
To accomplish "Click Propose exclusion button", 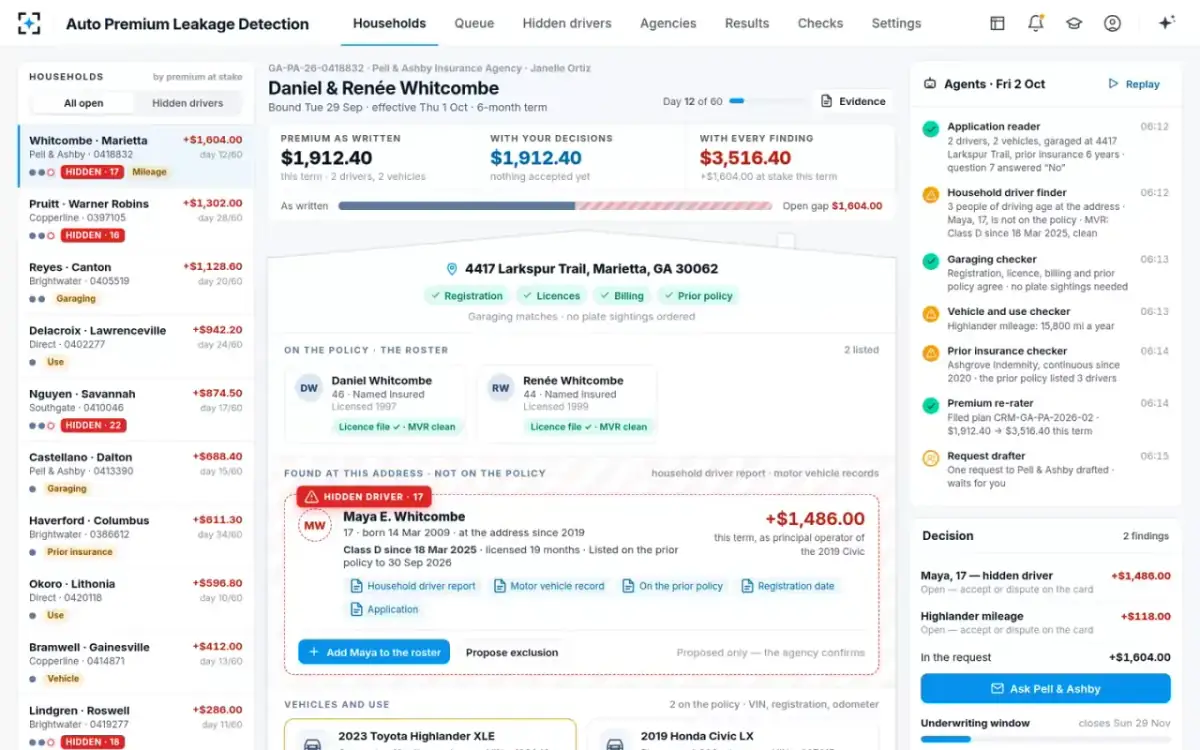I will 512,652.
